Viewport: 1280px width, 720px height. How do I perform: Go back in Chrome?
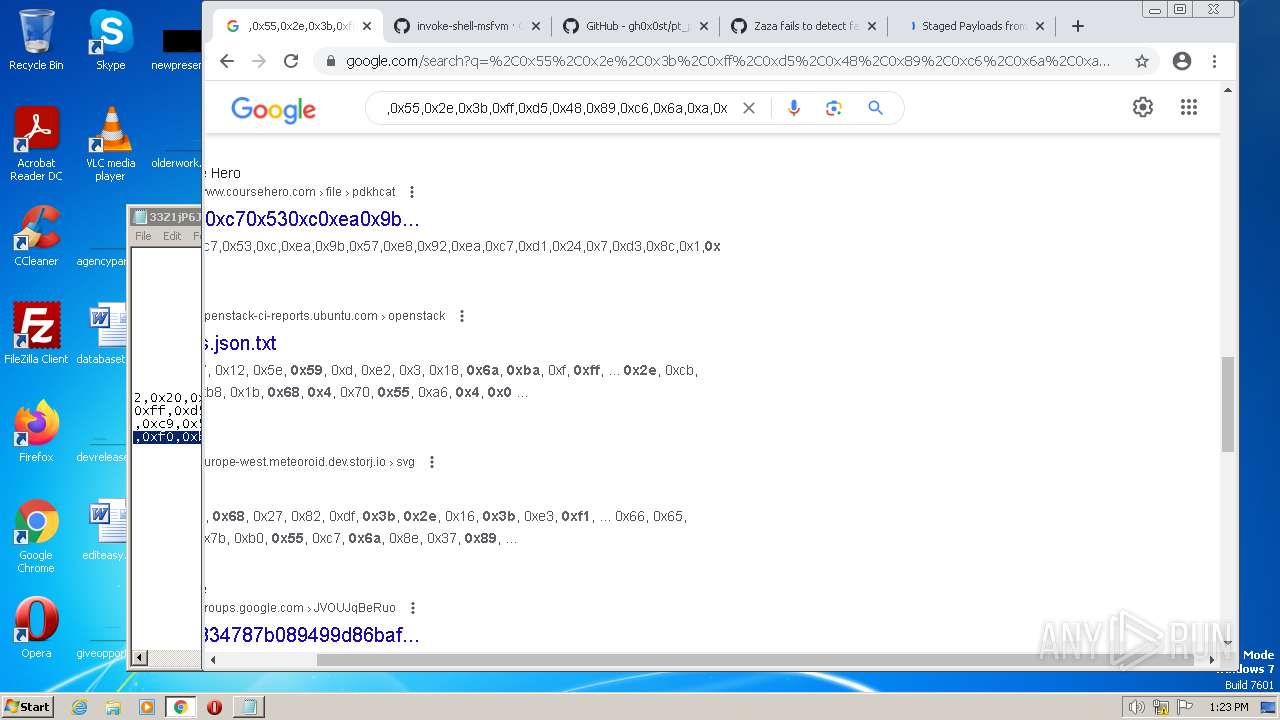[227, 61]
